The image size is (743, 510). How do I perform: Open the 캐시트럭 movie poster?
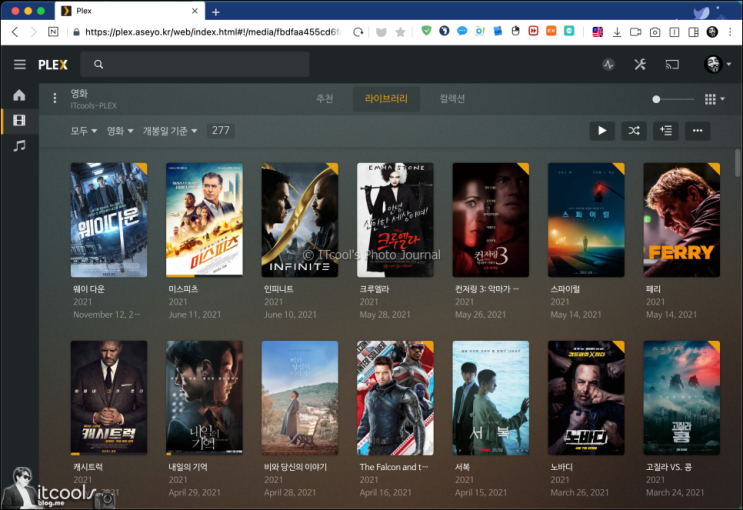[109, 398]
